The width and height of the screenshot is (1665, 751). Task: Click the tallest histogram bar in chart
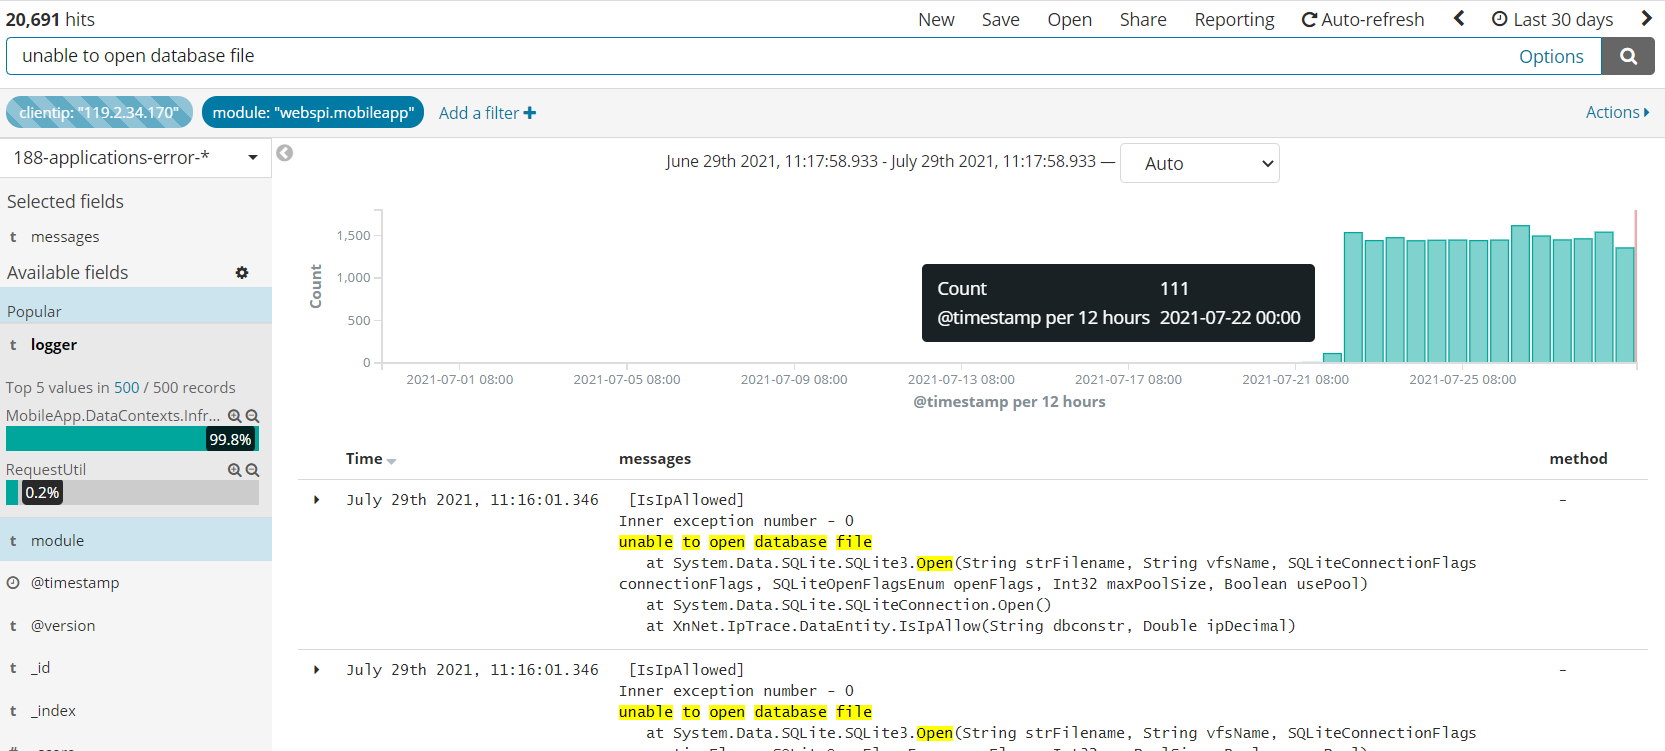coord(1520,294)
